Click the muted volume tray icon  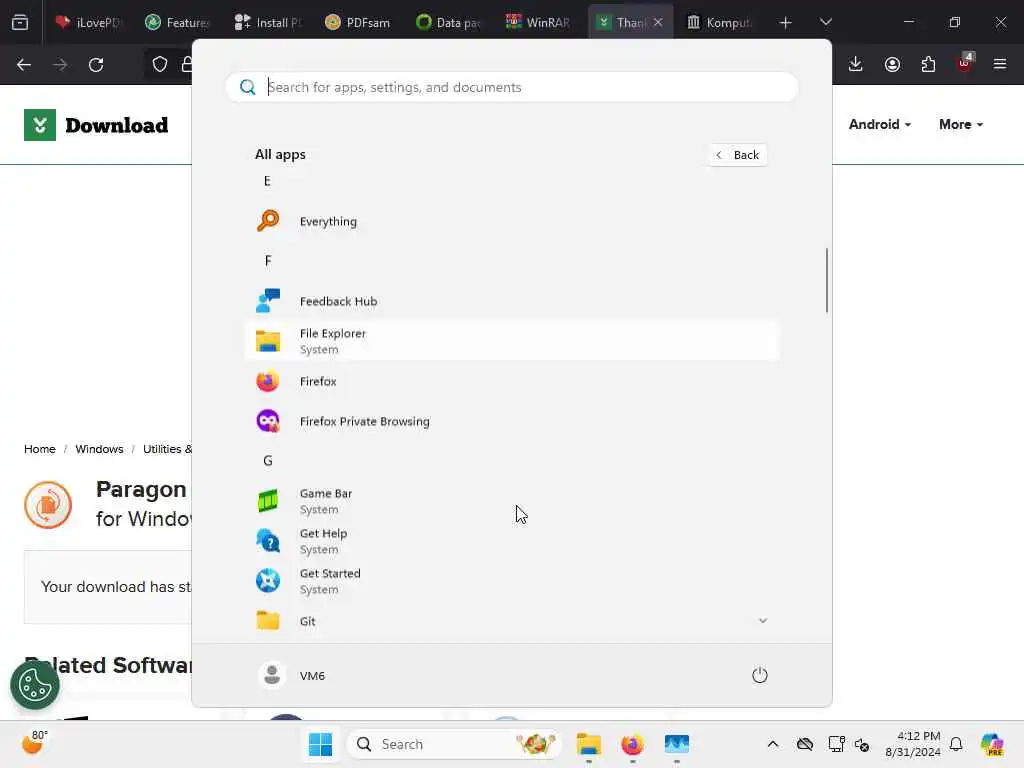(x=862, y=744)
